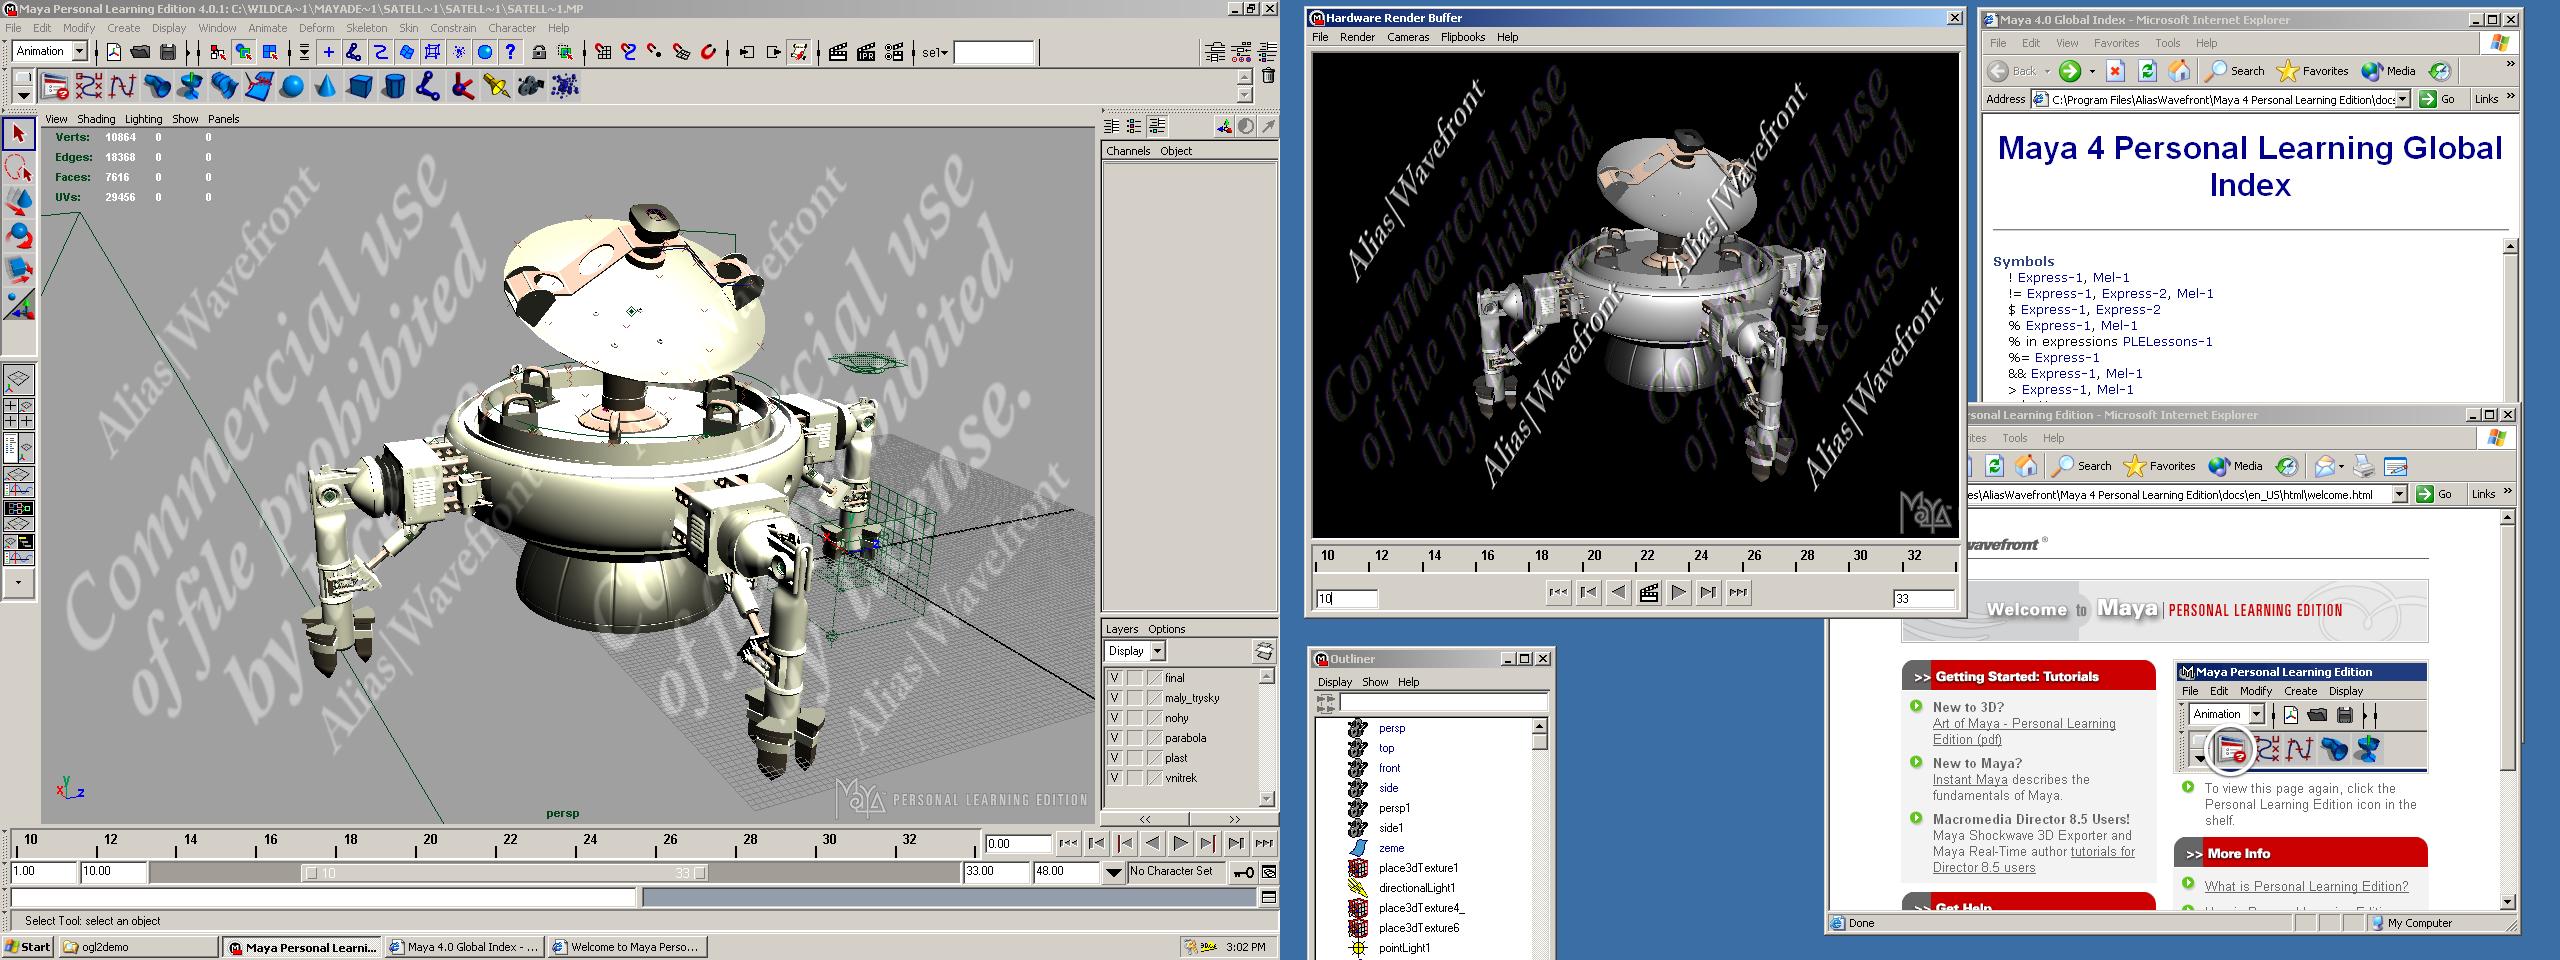Toggle visibility of the nohy layer
Screen dimensions: 2560x960
click(1114, 718)
